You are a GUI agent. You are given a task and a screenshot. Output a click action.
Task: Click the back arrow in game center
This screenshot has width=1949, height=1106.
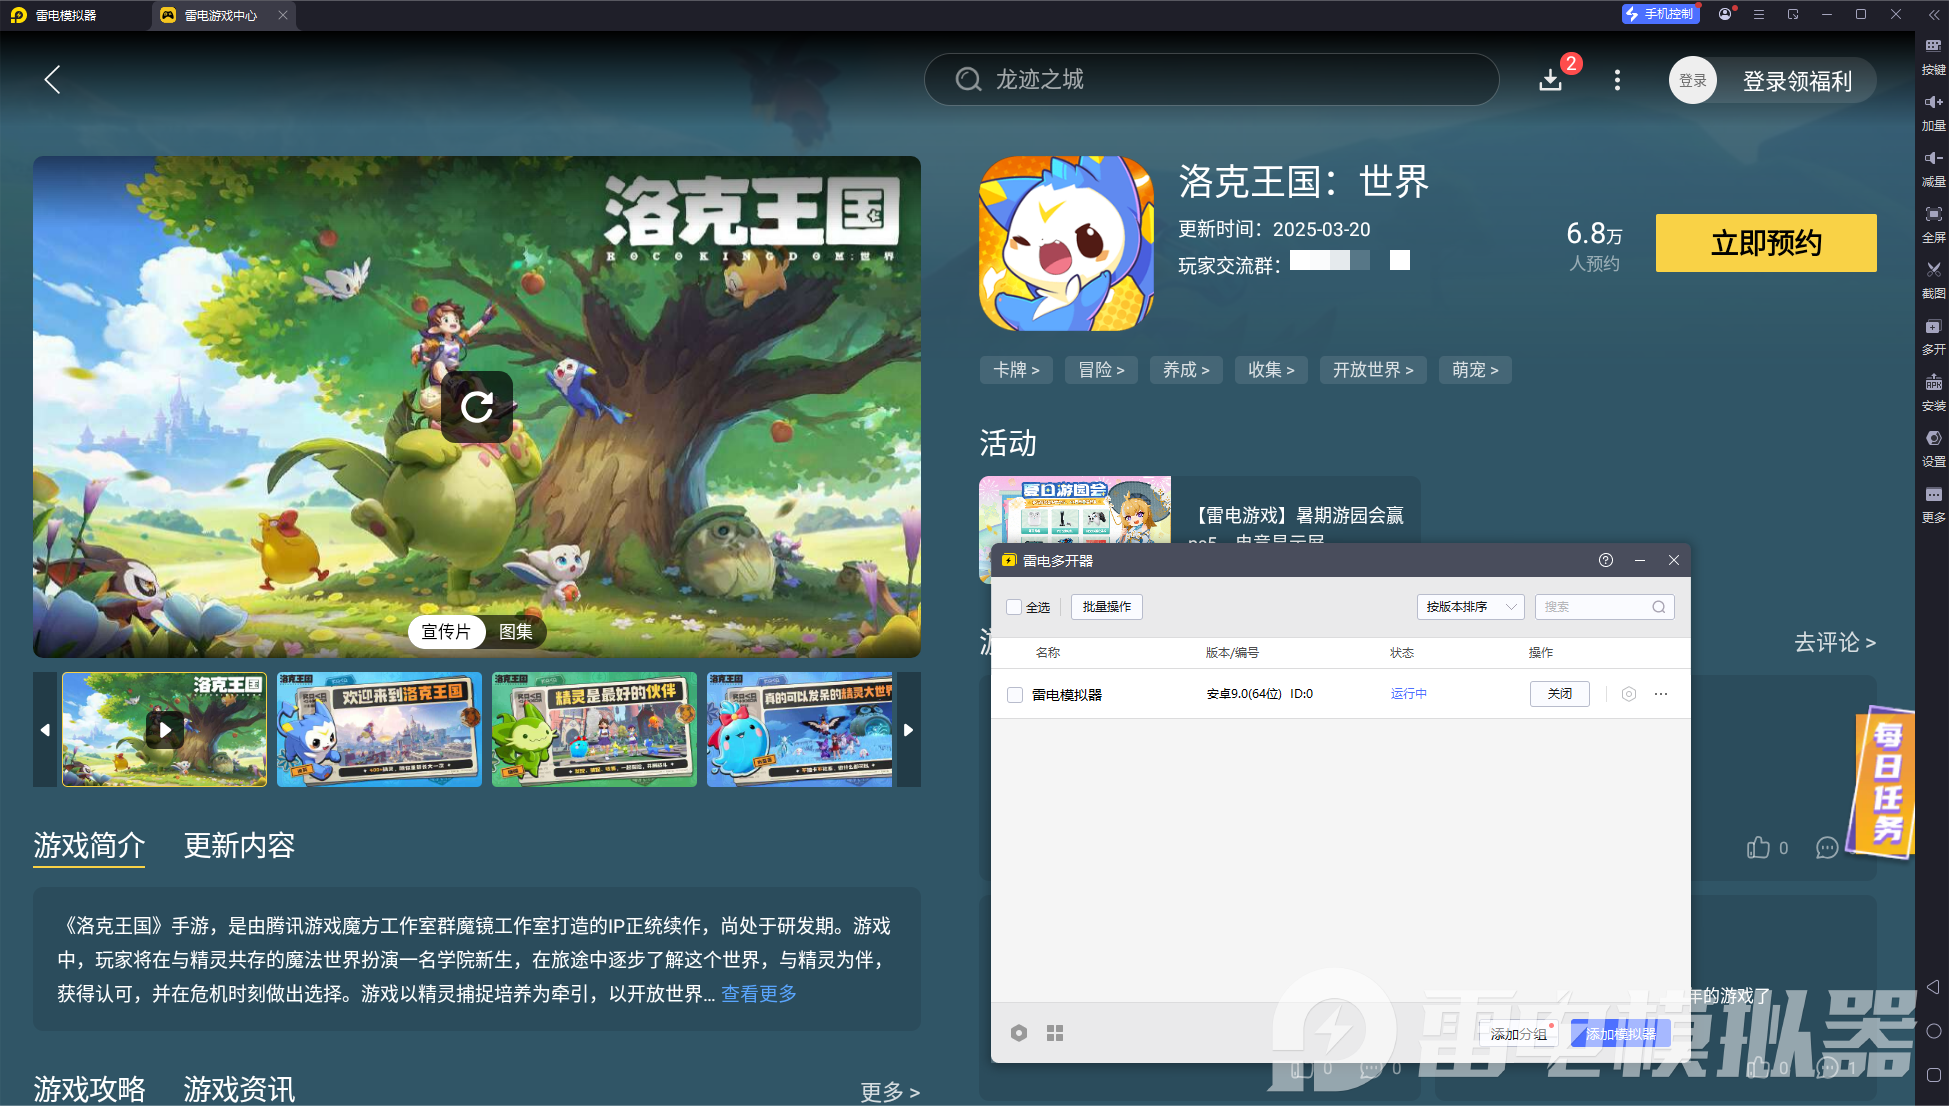tap(53, 80)
